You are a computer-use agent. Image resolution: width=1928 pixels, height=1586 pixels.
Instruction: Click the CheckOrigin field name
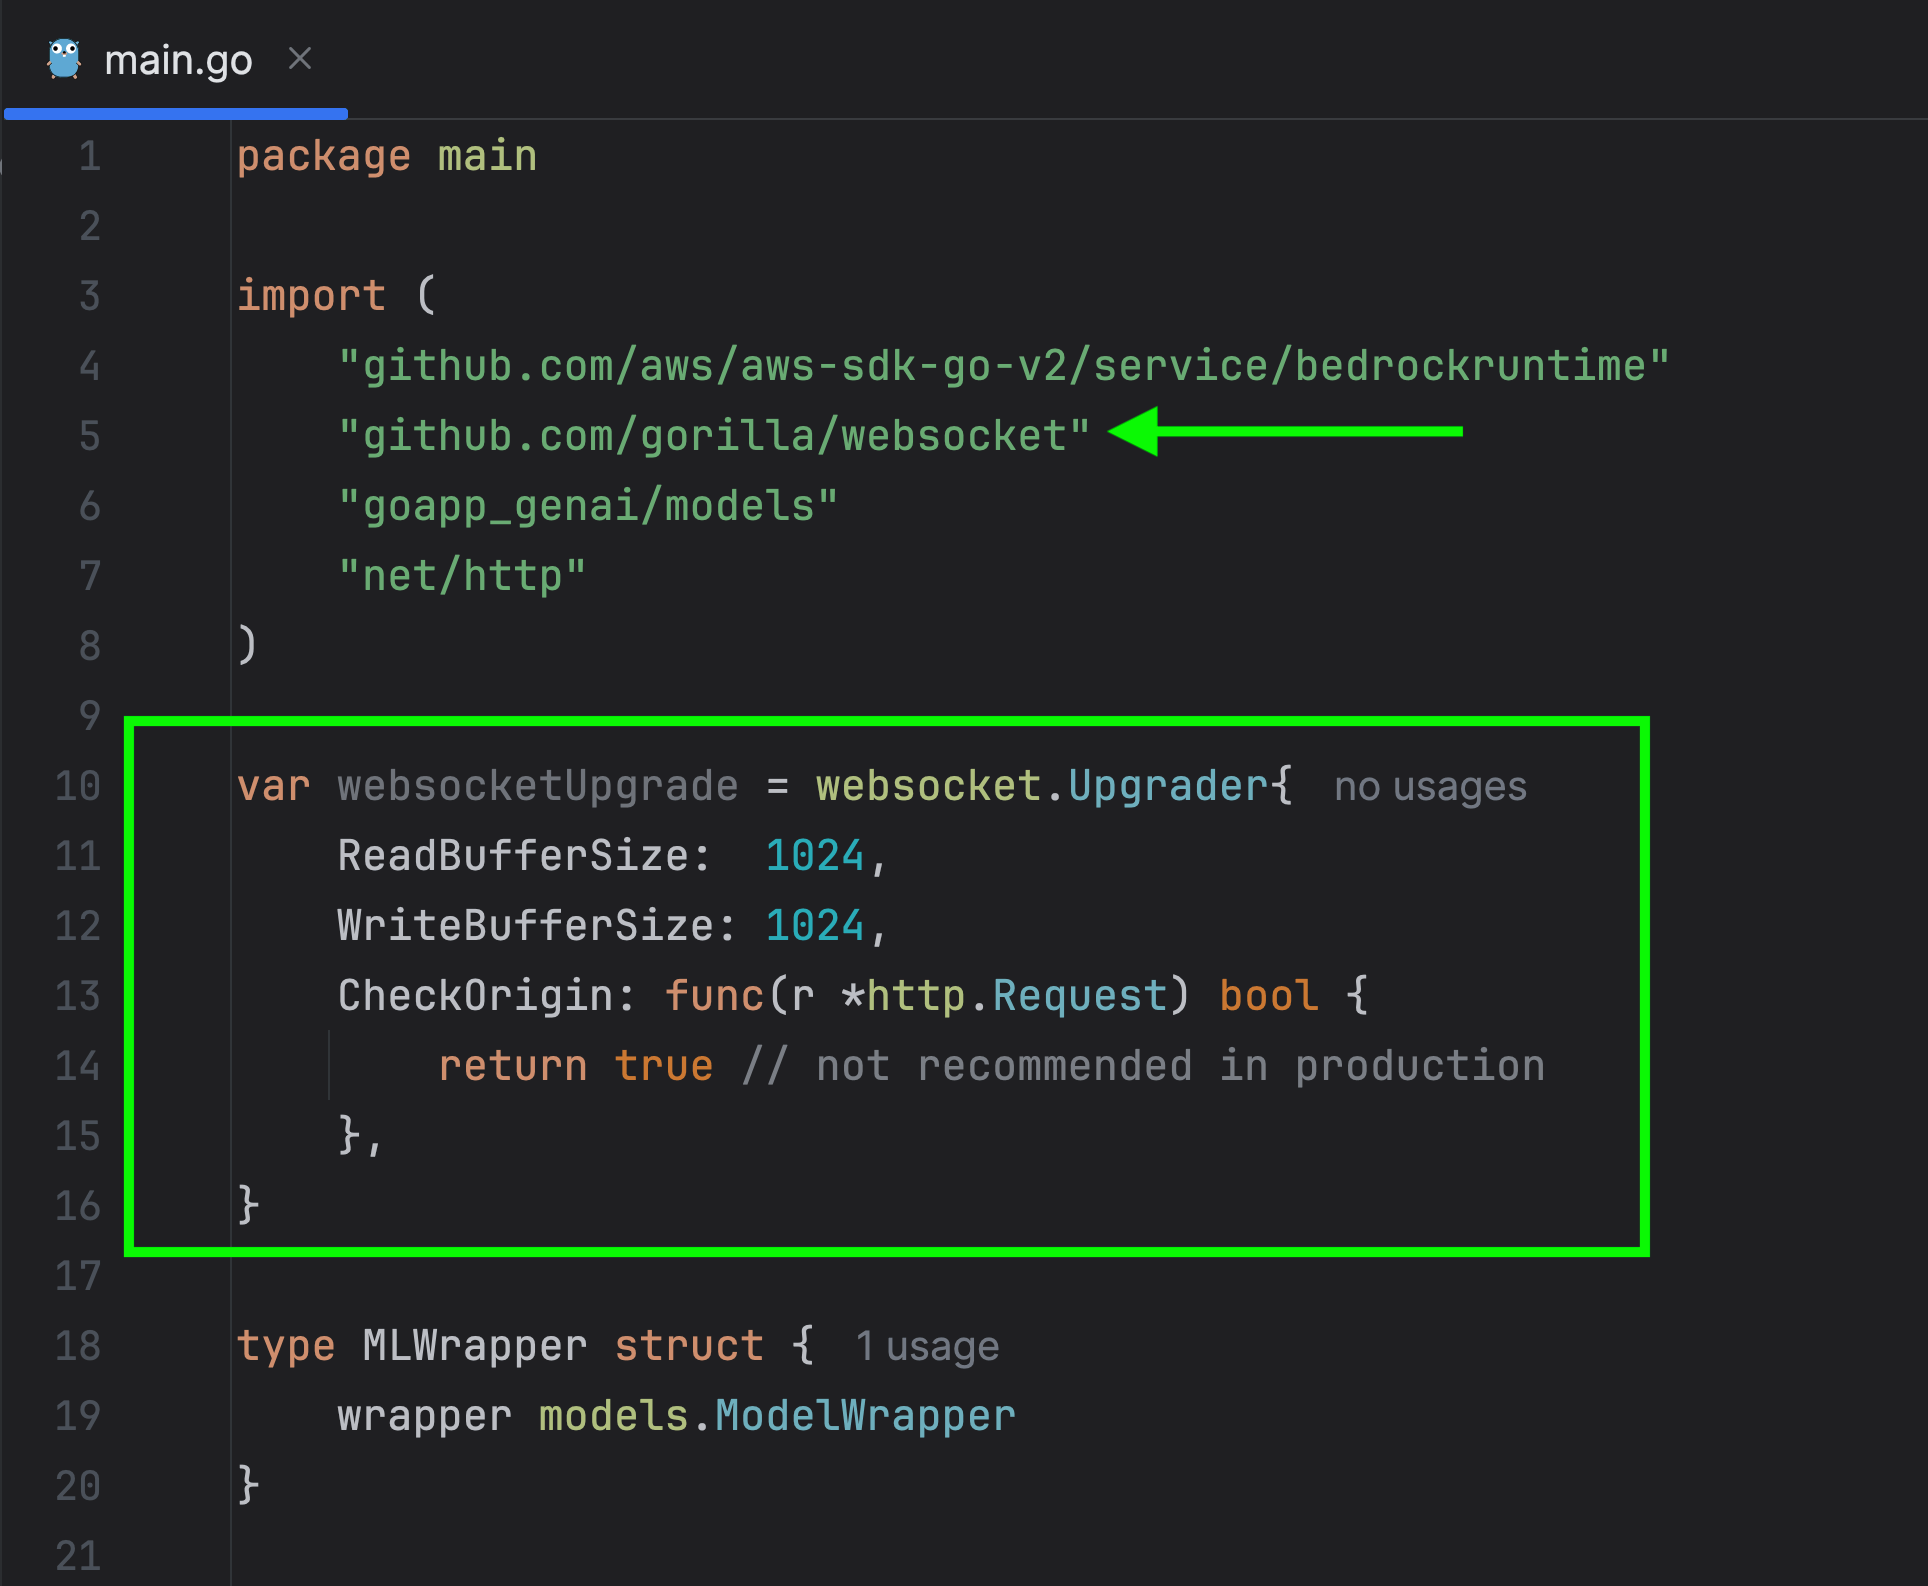pos(475,996)
